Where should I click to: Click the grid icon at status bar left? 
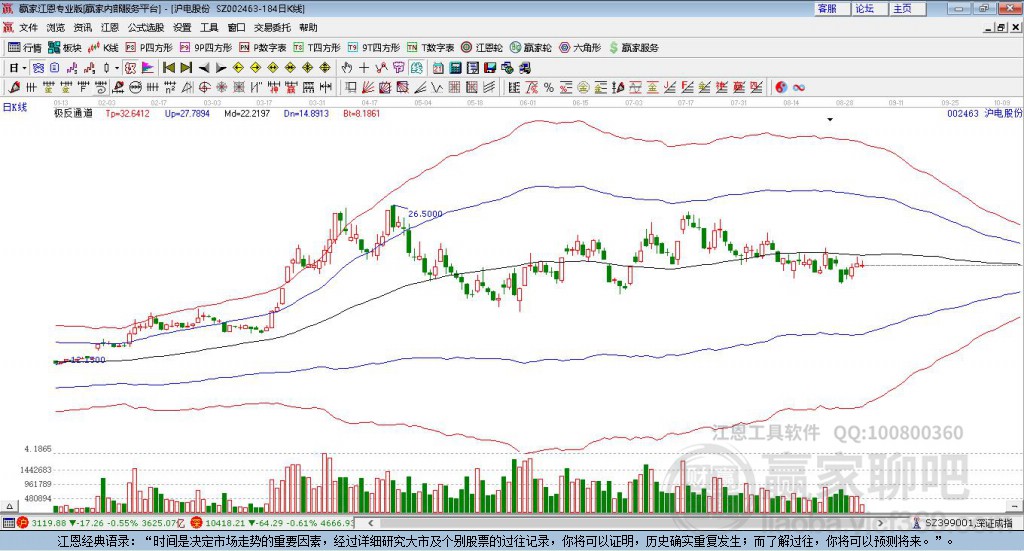[x=8, y=523]
